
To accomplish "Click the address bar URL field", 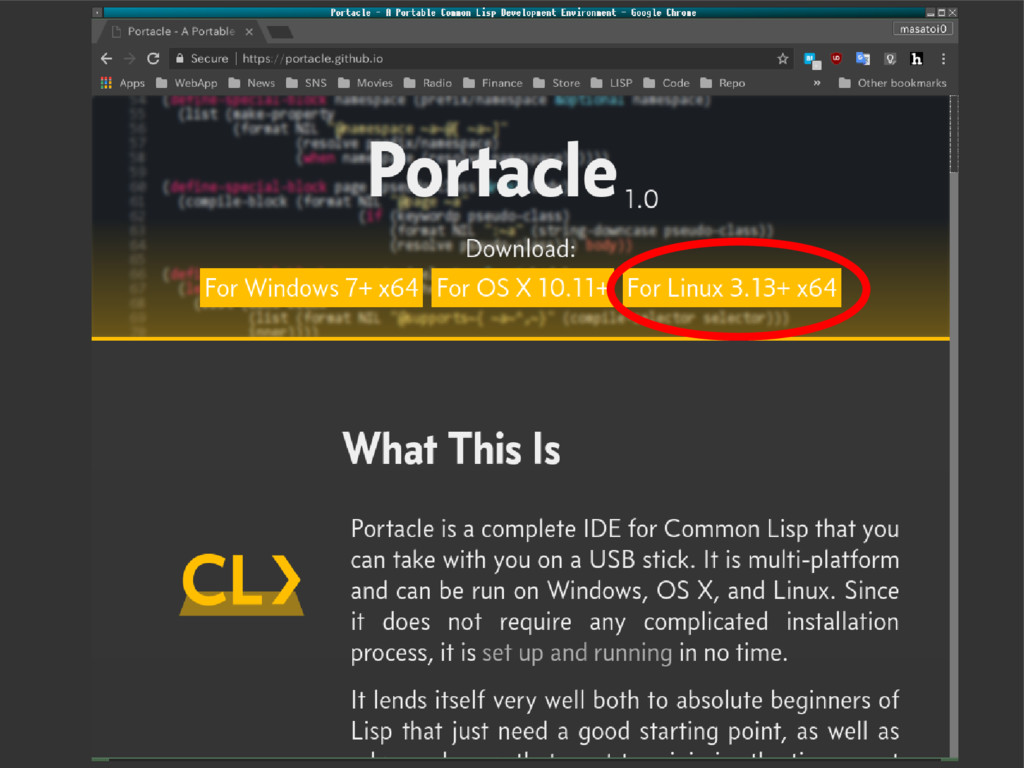I will [x=480, y=59].
